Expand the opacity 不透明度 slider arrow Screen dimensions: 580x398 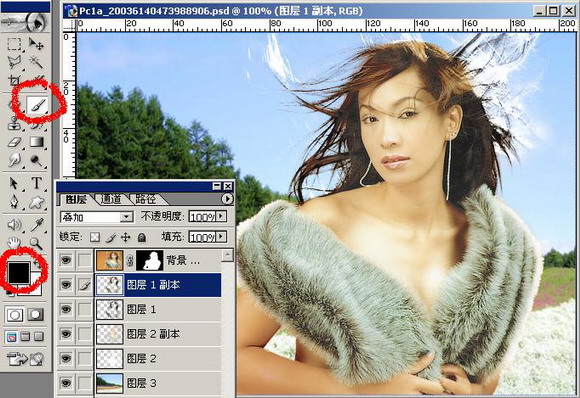point(221,216)
